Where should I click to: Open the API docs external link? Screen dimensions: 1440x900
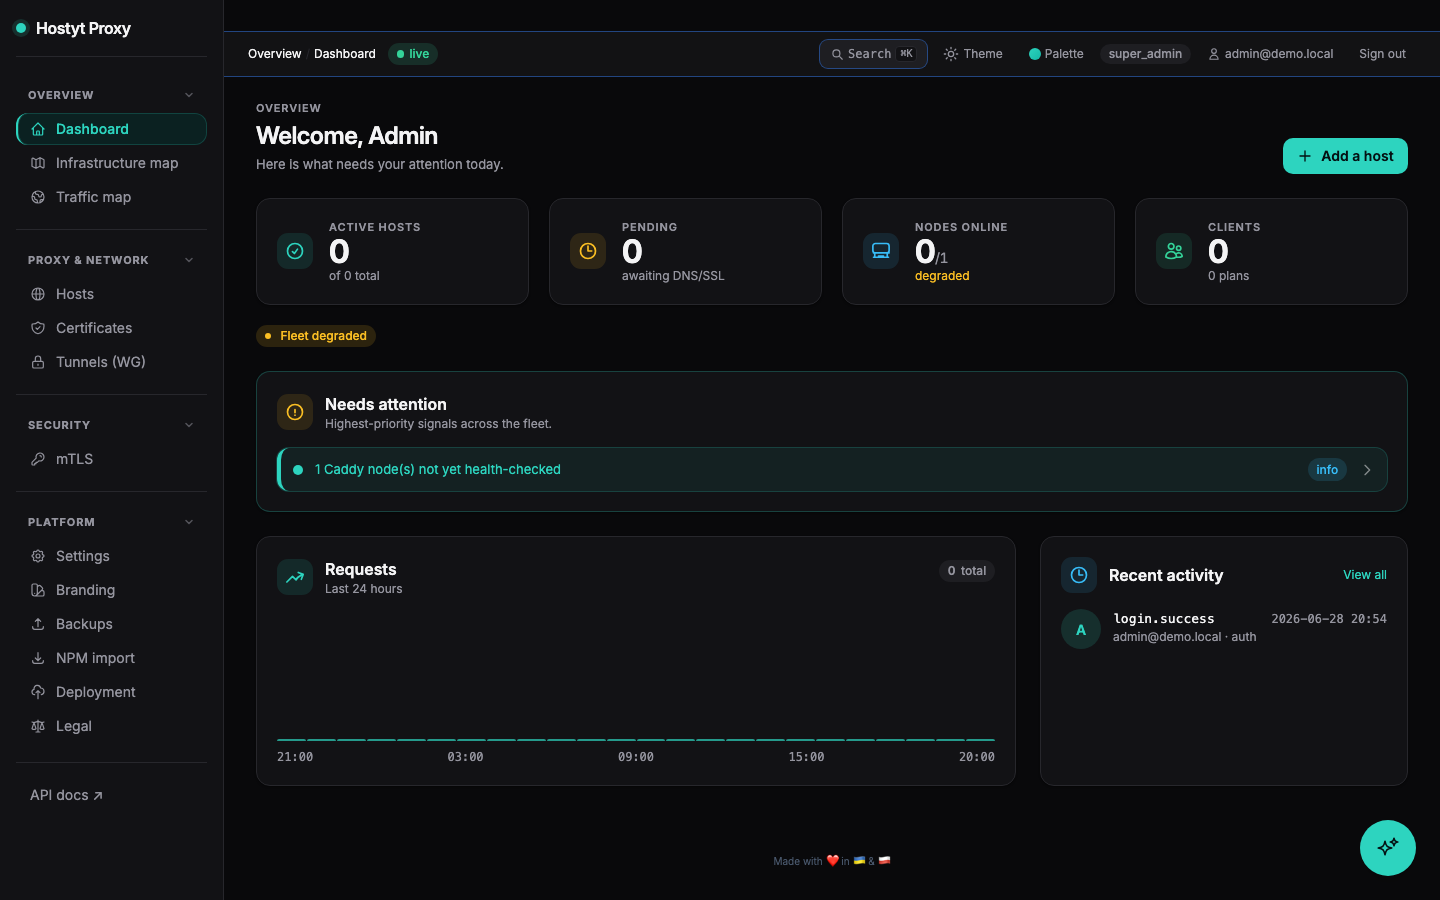point(66,795)
